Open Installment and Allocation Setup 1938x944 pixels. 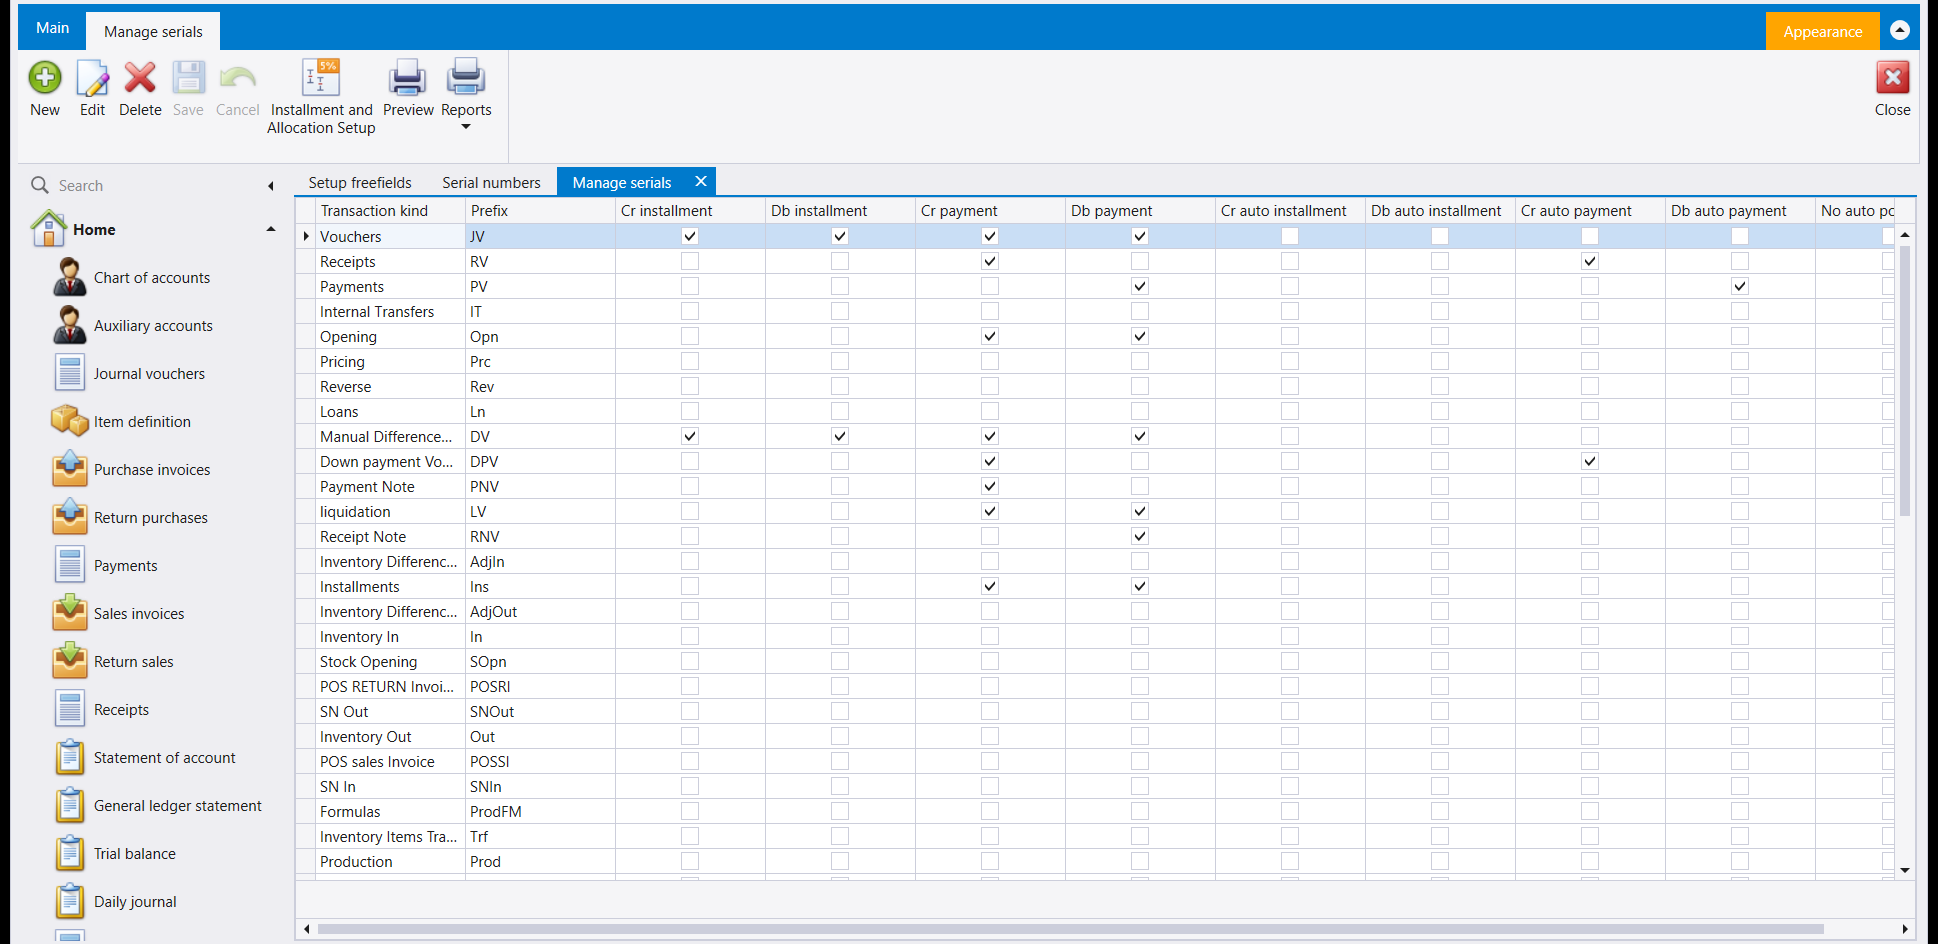click(x=321, y=97)
